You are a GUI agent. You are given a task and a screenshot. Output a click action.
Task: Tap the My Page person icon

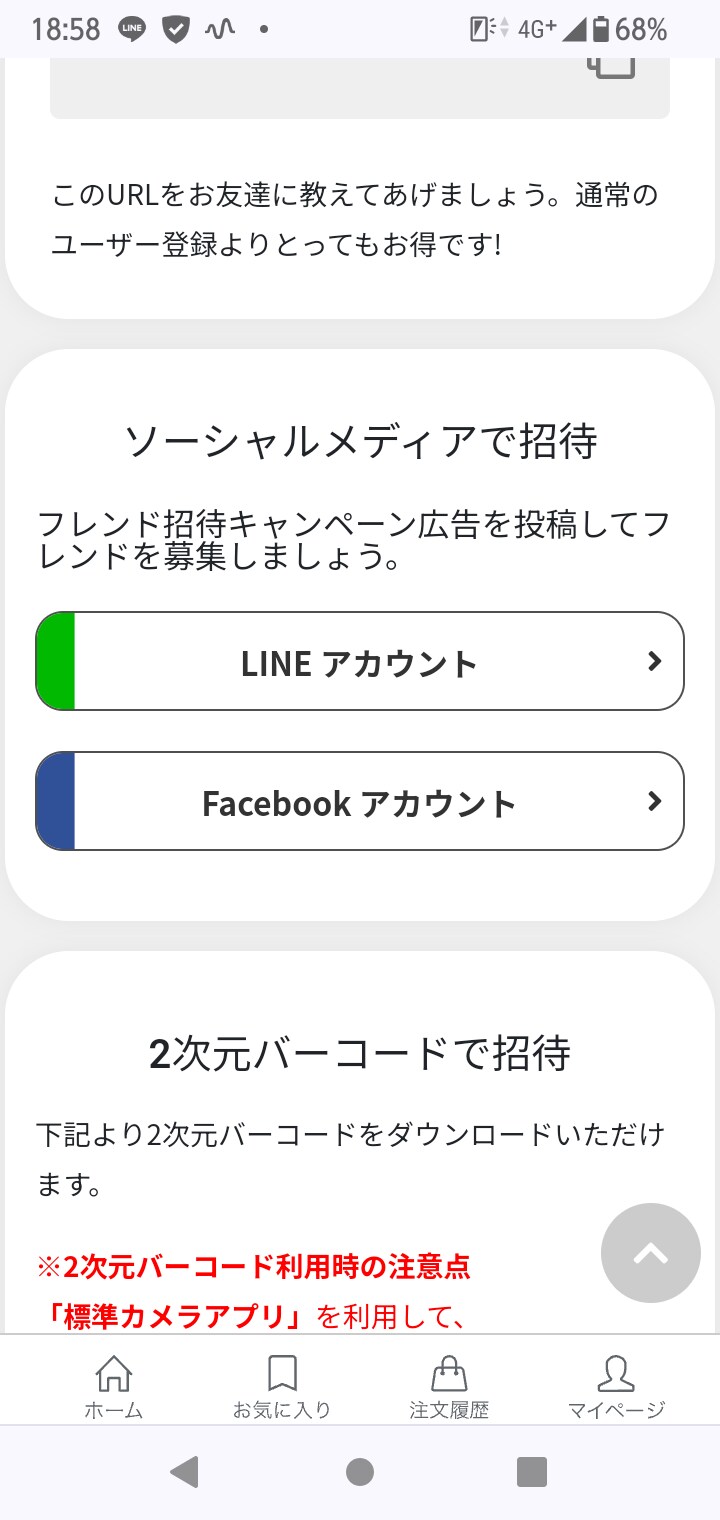616,1373
